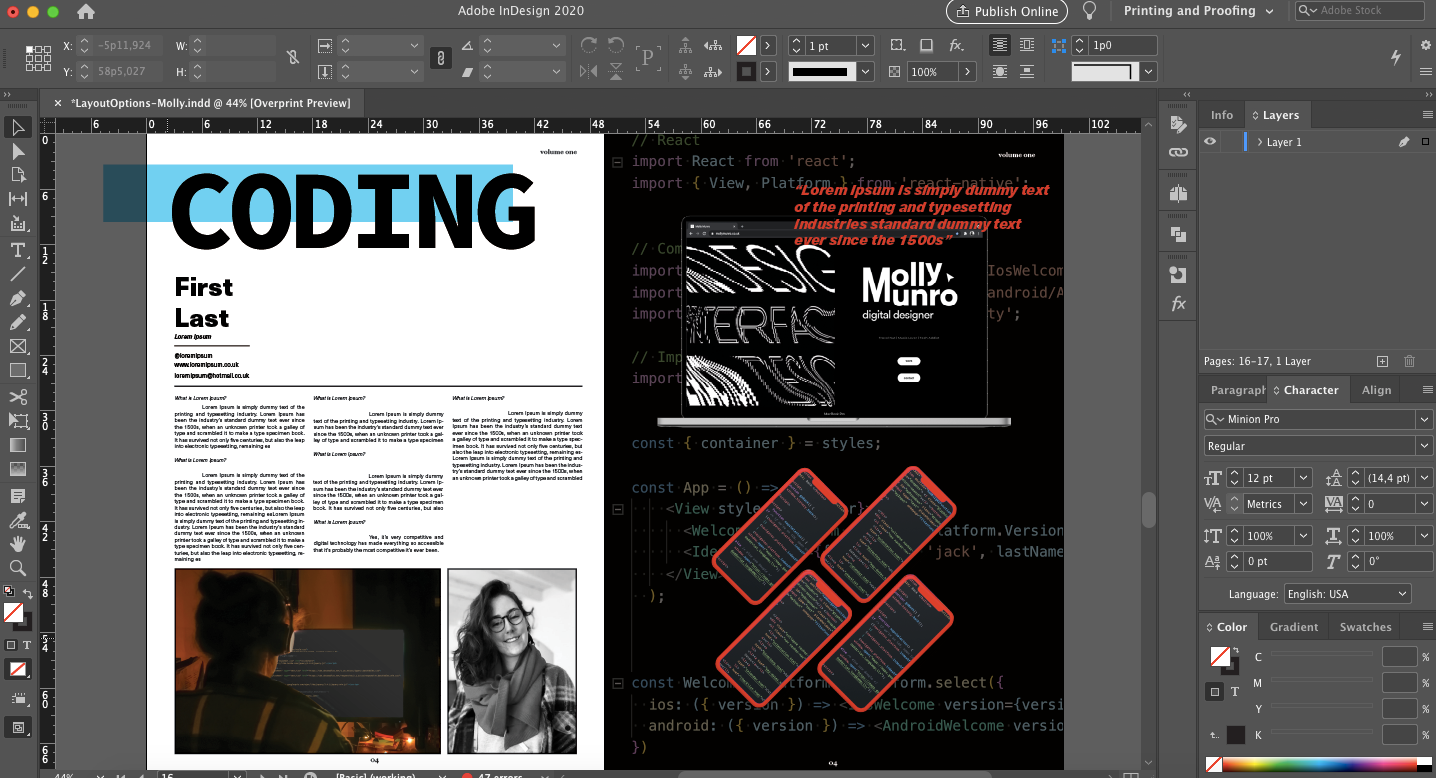Select the Page tool
This screenshot has width=1436, height=778.
coord(17,175)
